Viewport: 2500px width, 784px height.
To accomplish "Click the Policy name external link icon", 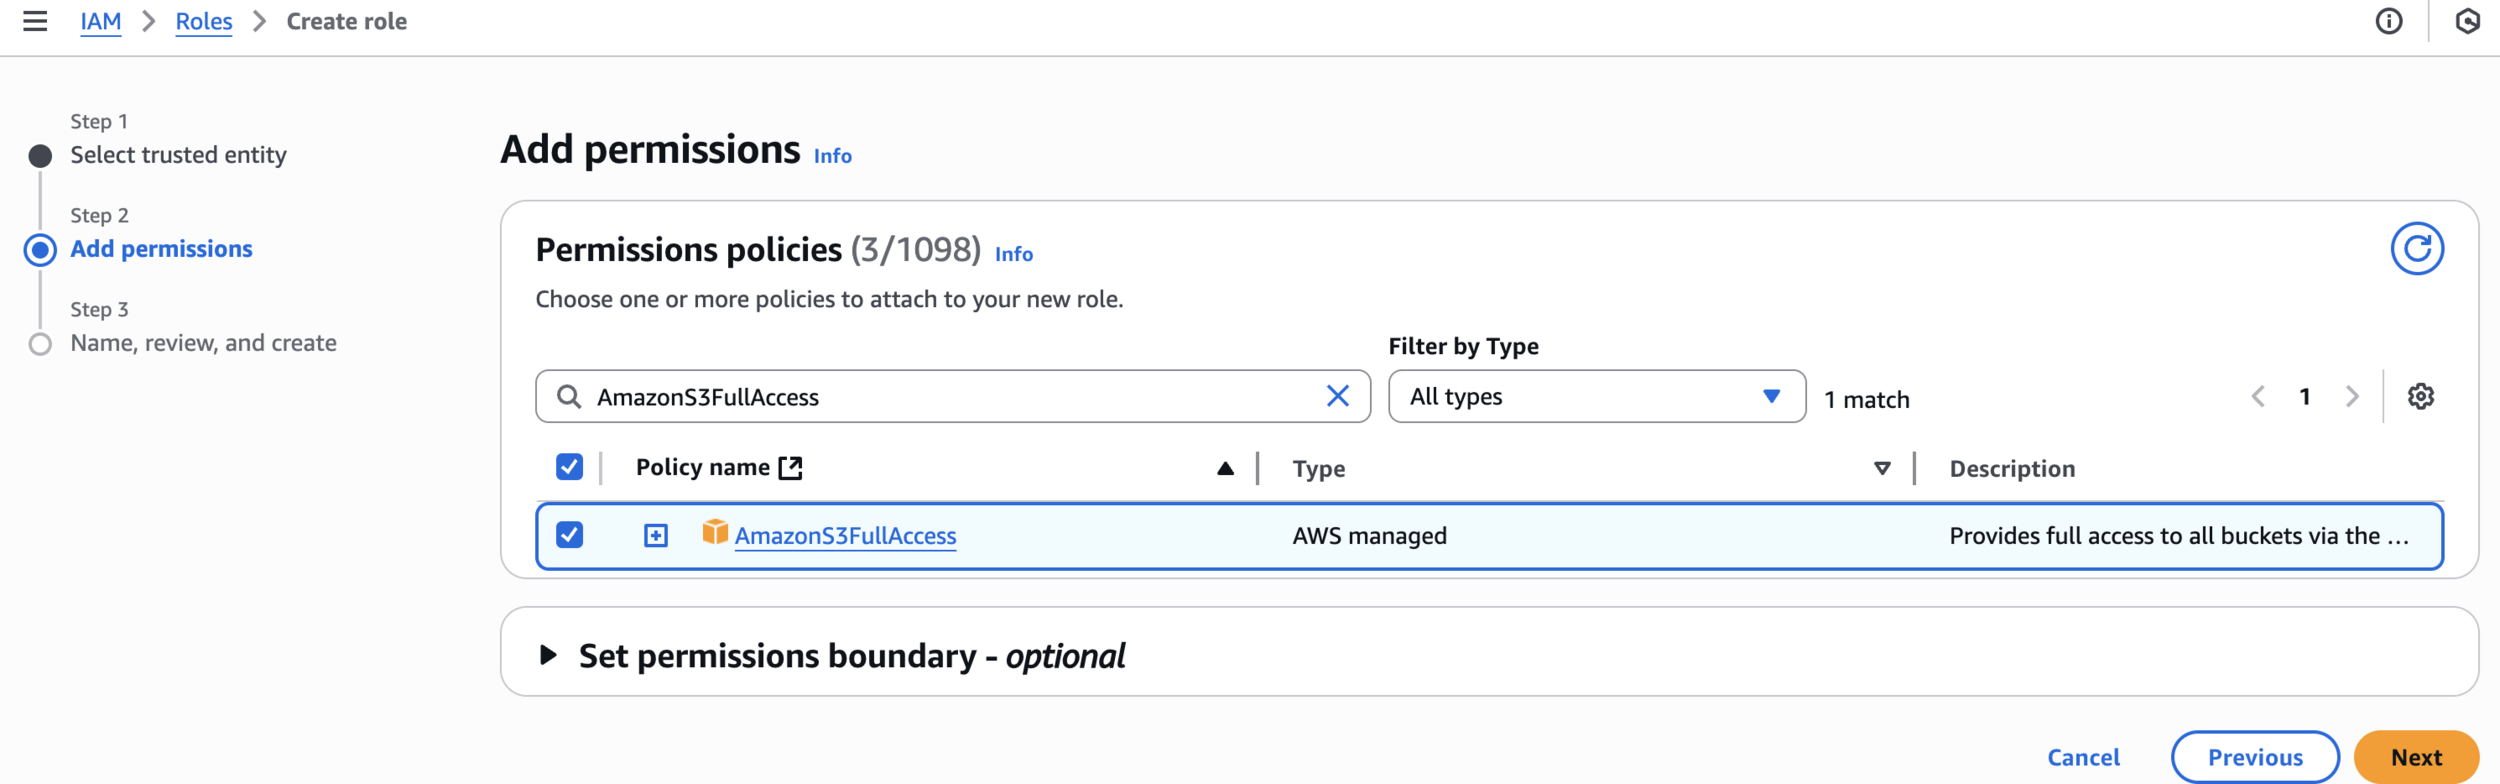I will [790, 467].
